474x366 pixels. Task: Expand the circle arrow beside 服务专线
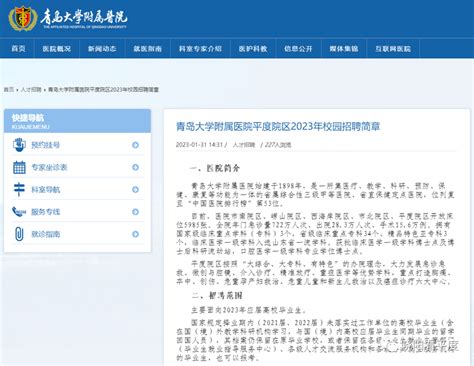click(x=135, y=212)
